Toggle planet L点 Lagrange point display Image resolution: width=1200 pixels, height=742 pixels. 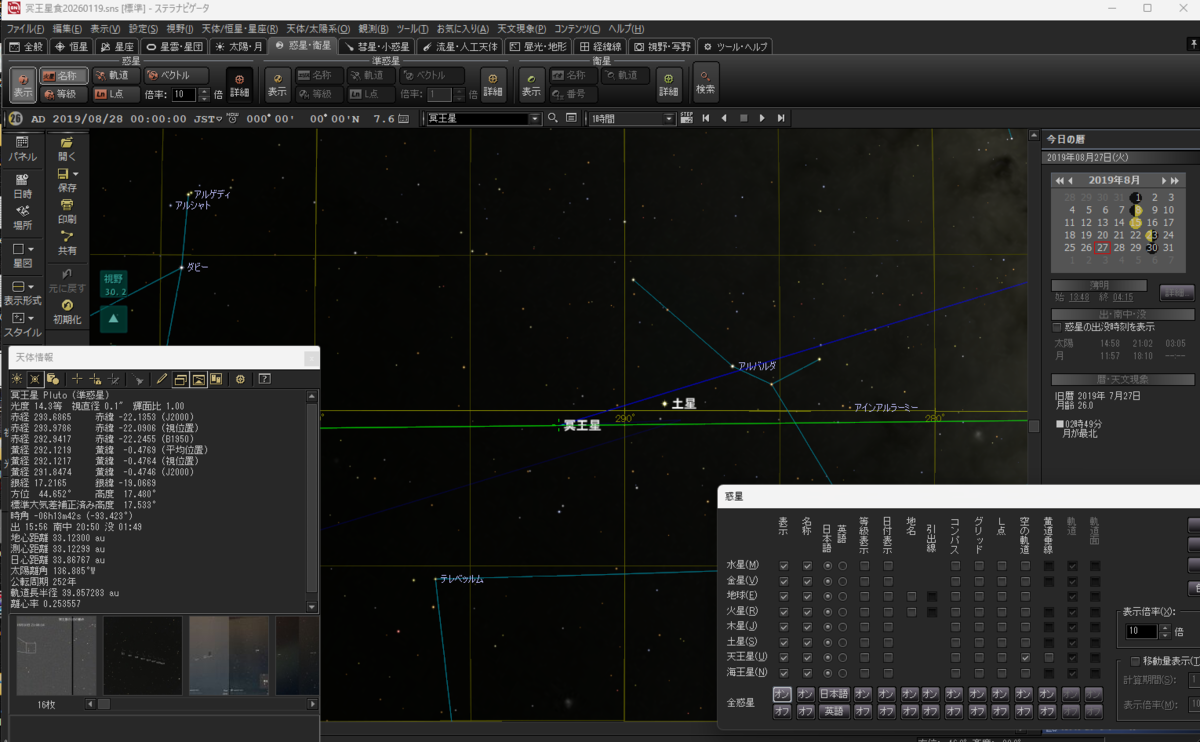[x=114, y=94]
